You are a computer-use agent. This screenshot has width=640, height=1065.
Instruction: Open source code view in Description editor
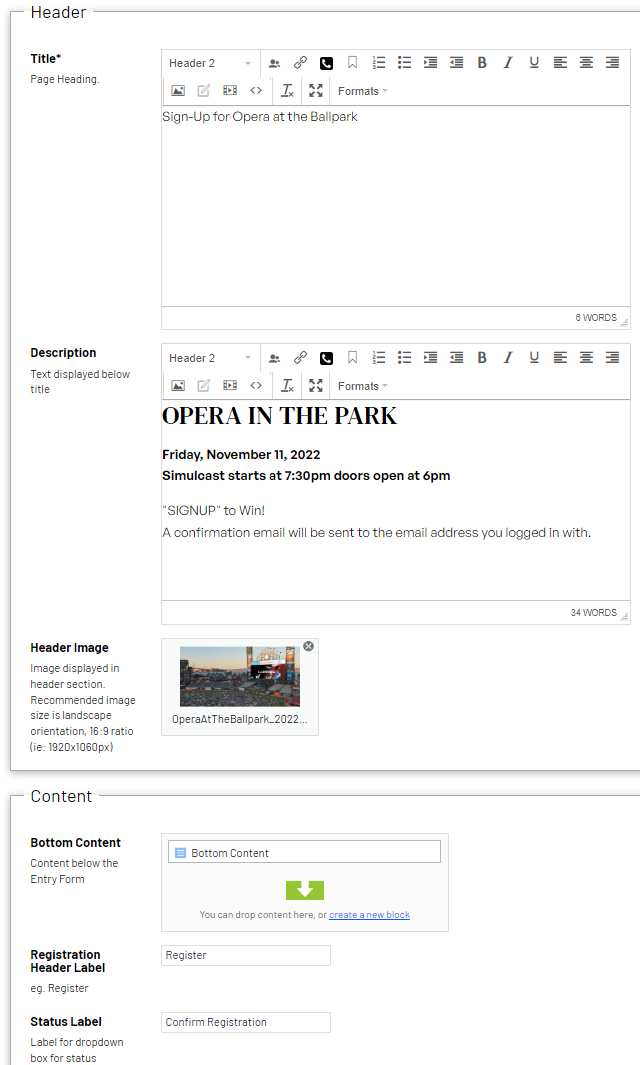pos(256,385)
